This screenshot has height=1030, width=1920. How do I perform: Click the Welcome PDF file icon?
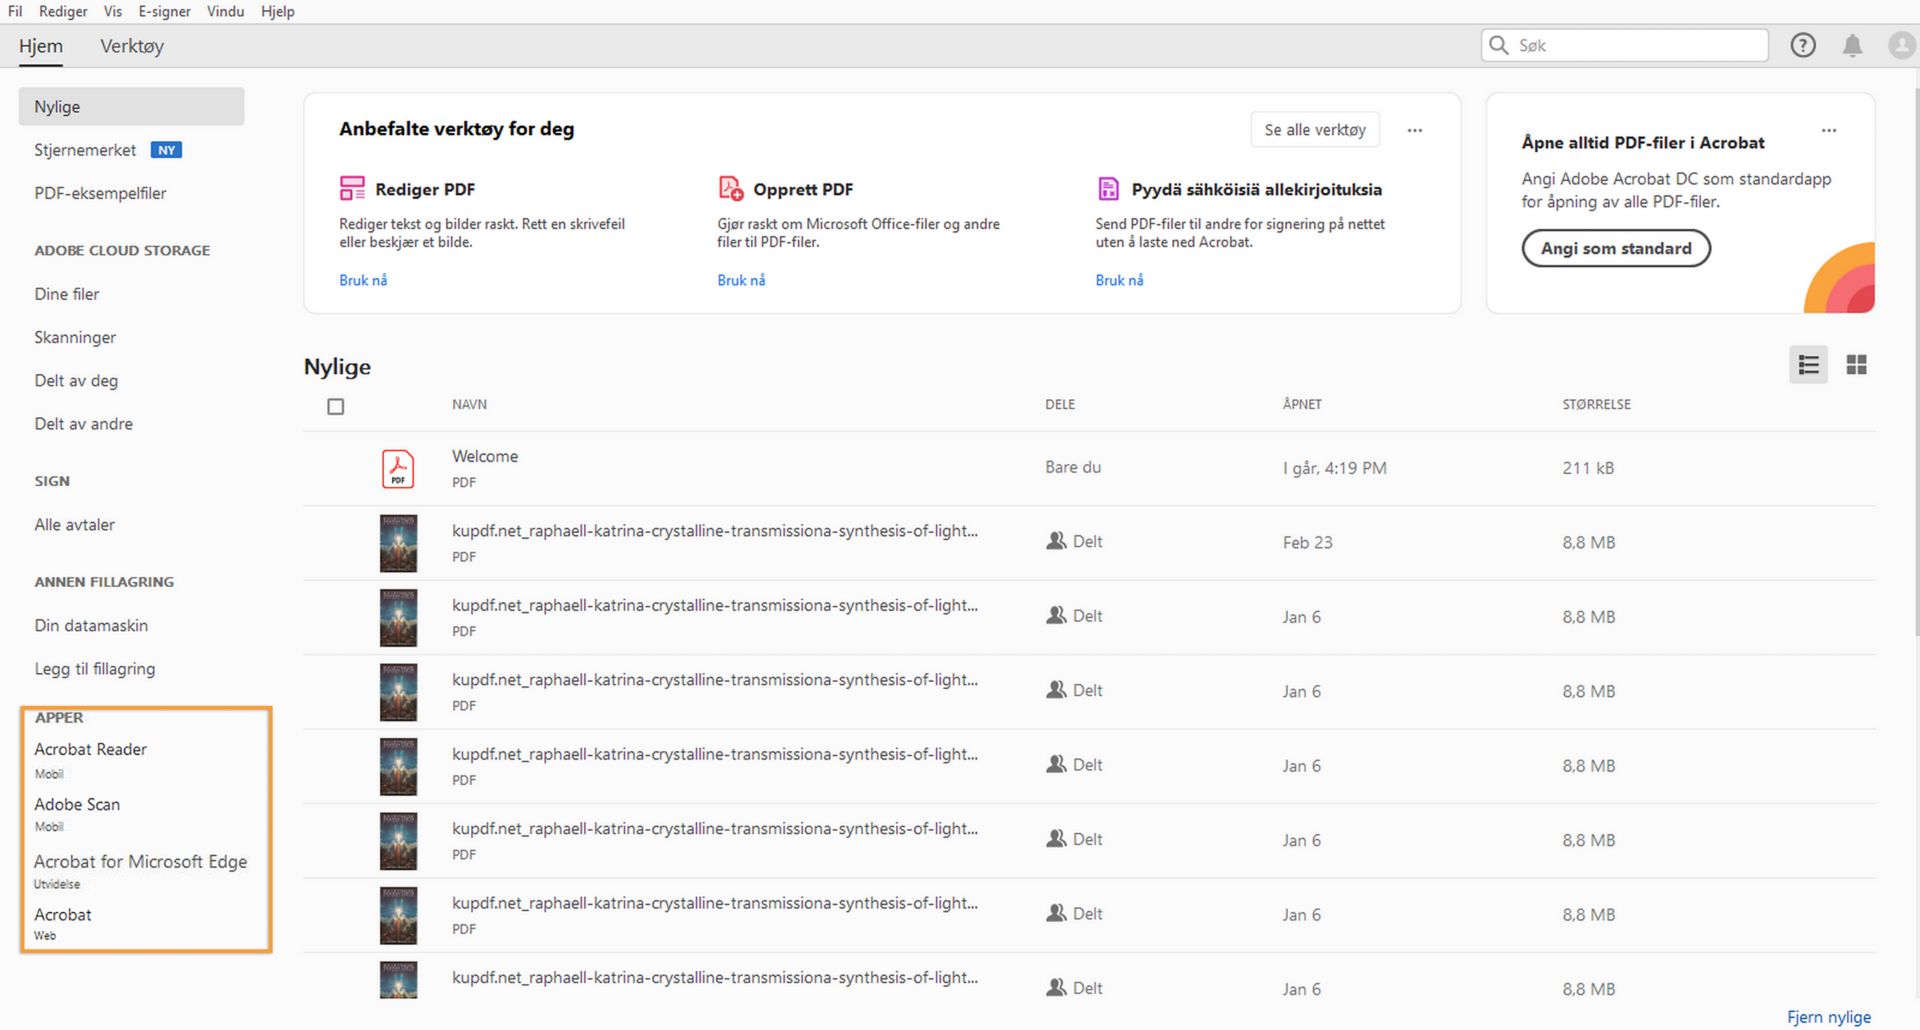coord(398,468)
